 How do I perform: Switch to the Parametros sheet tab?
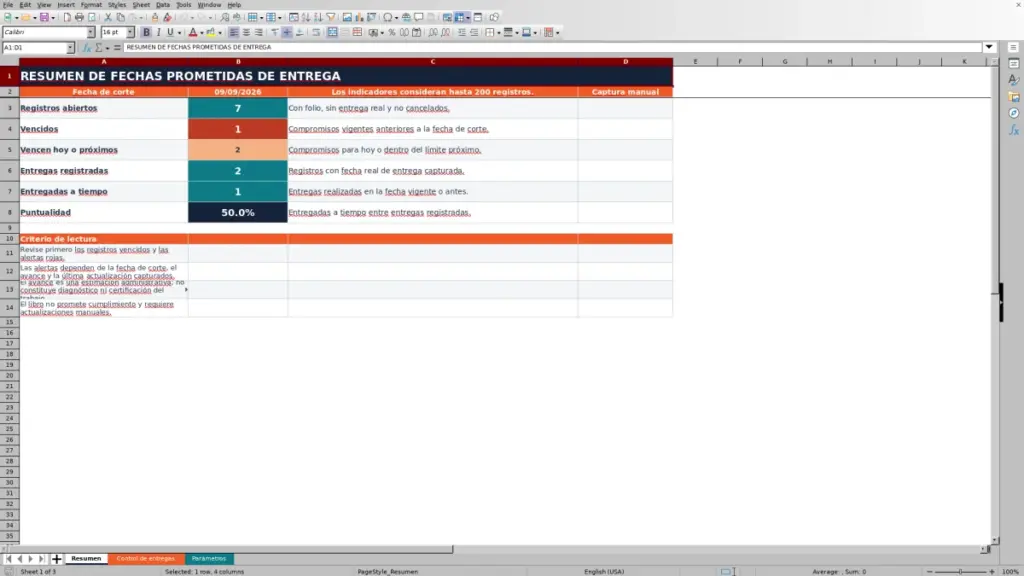coord(209,559)
